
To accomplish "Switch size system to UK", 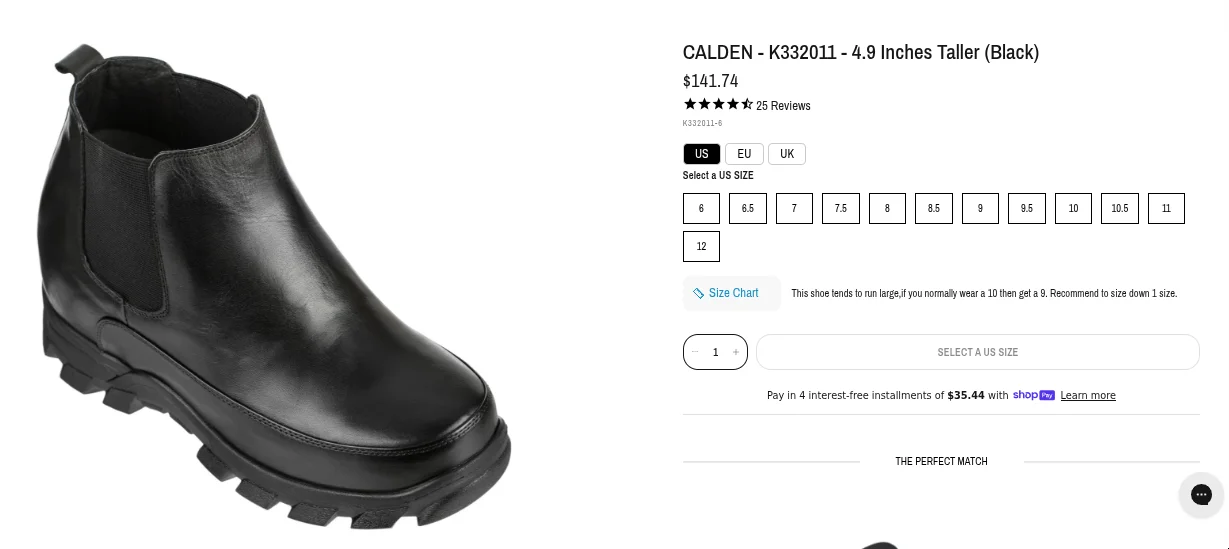I will [x=787, y=154].
